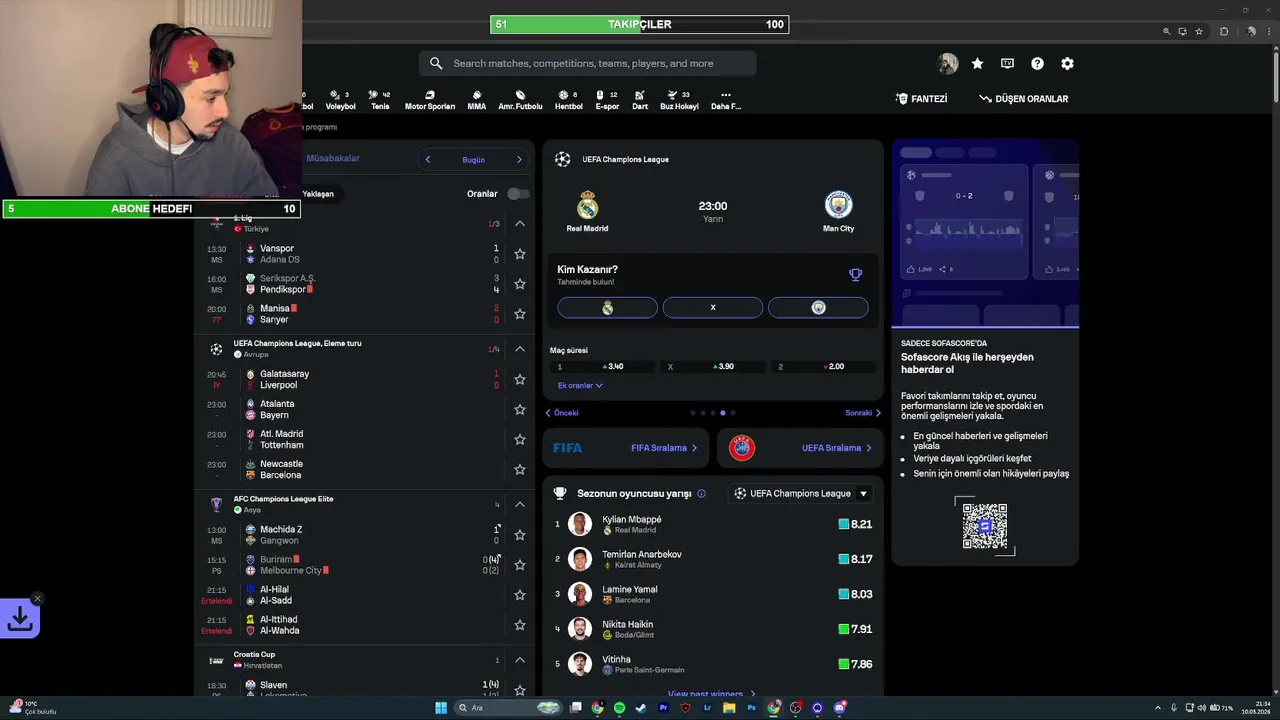1280x720 pixels.
Task: Open the Bugün date picker
Action: click(x=473, y=159)
